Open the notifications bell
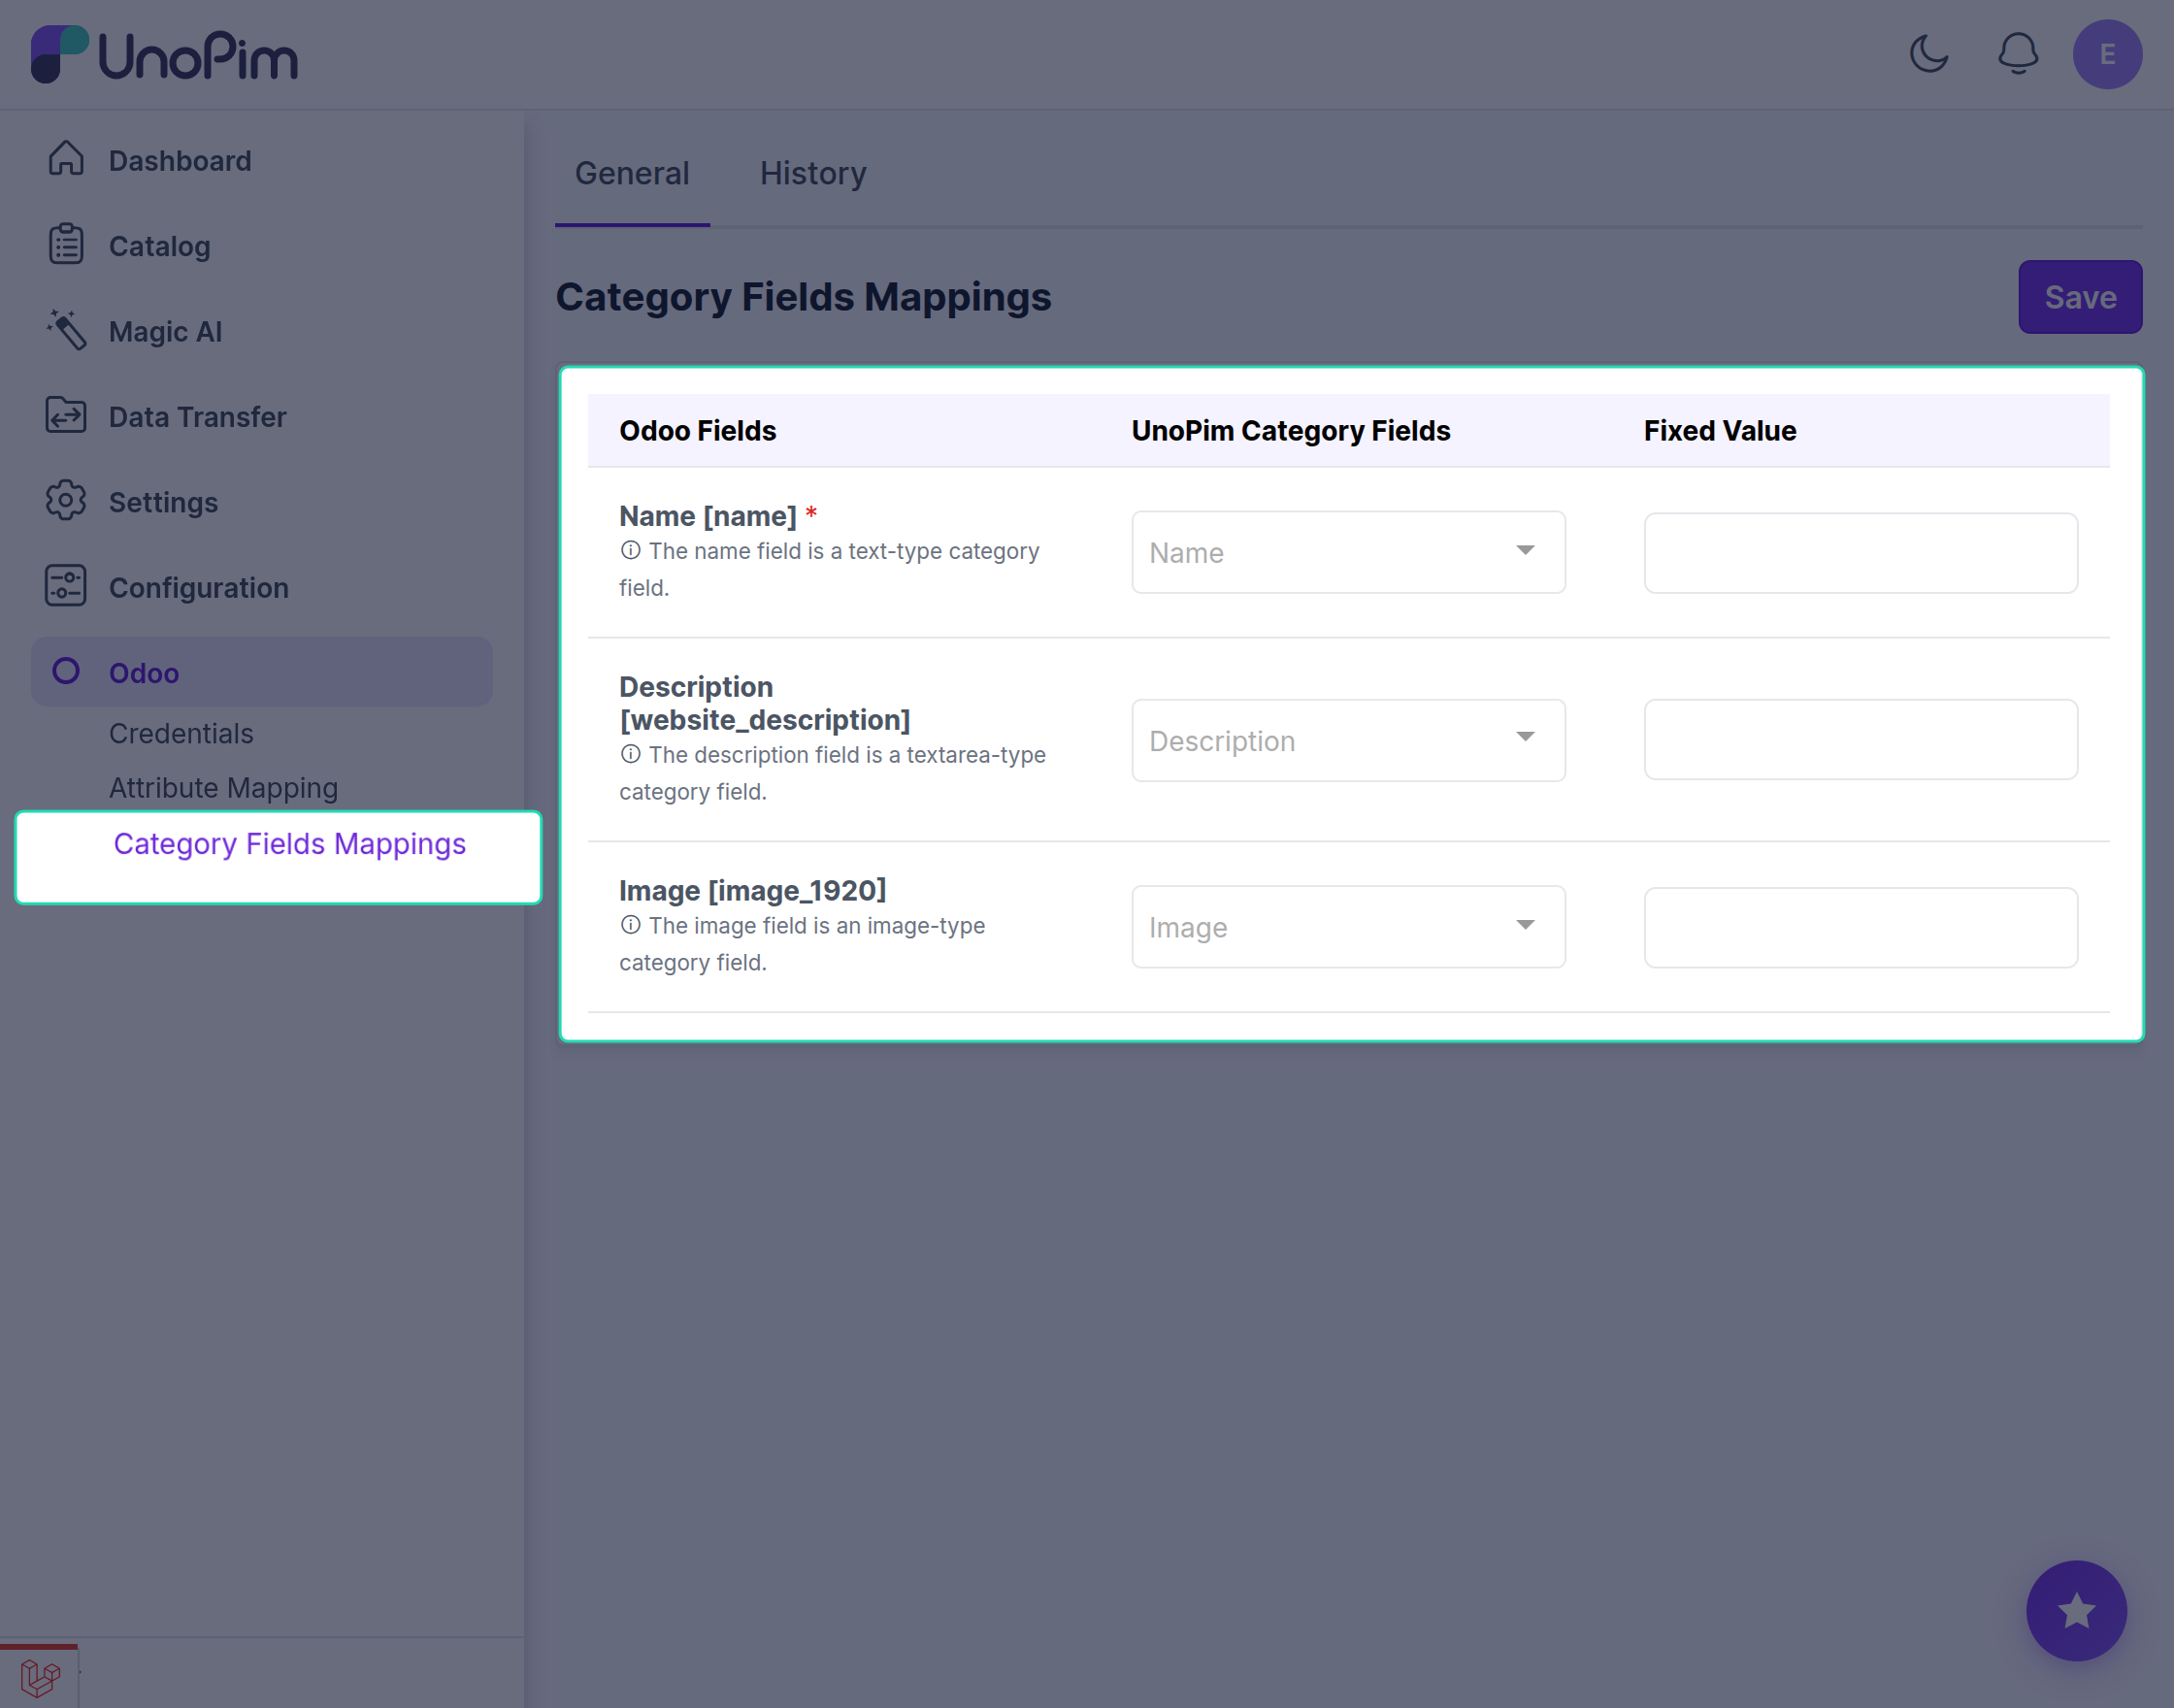The image size is (2174, 1708). point(2018,54)
